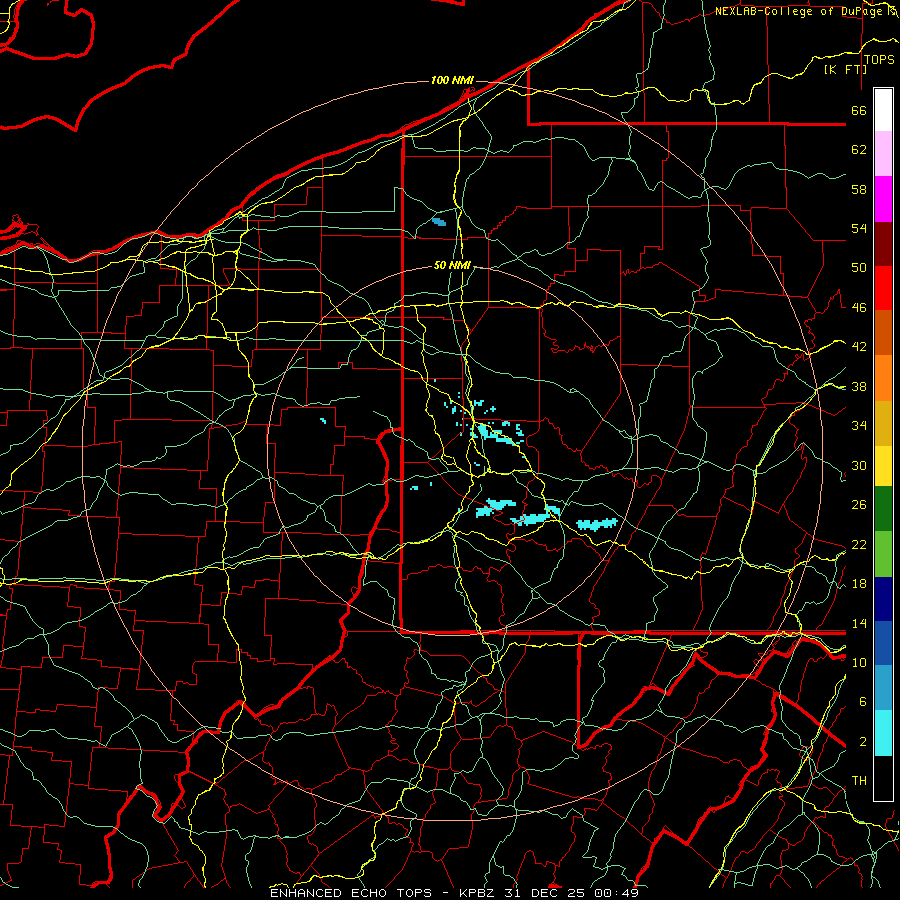Click the 22 legend value

[859, 544]
